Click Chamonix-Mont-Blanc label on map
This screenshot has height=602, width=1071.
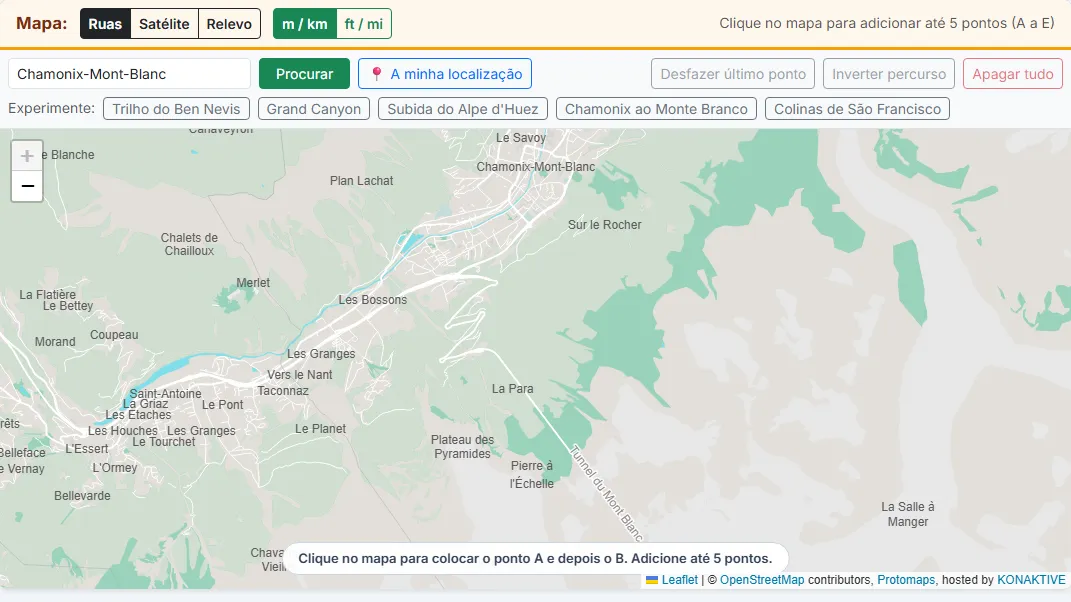pyautogui.click(x=536, y=167)
